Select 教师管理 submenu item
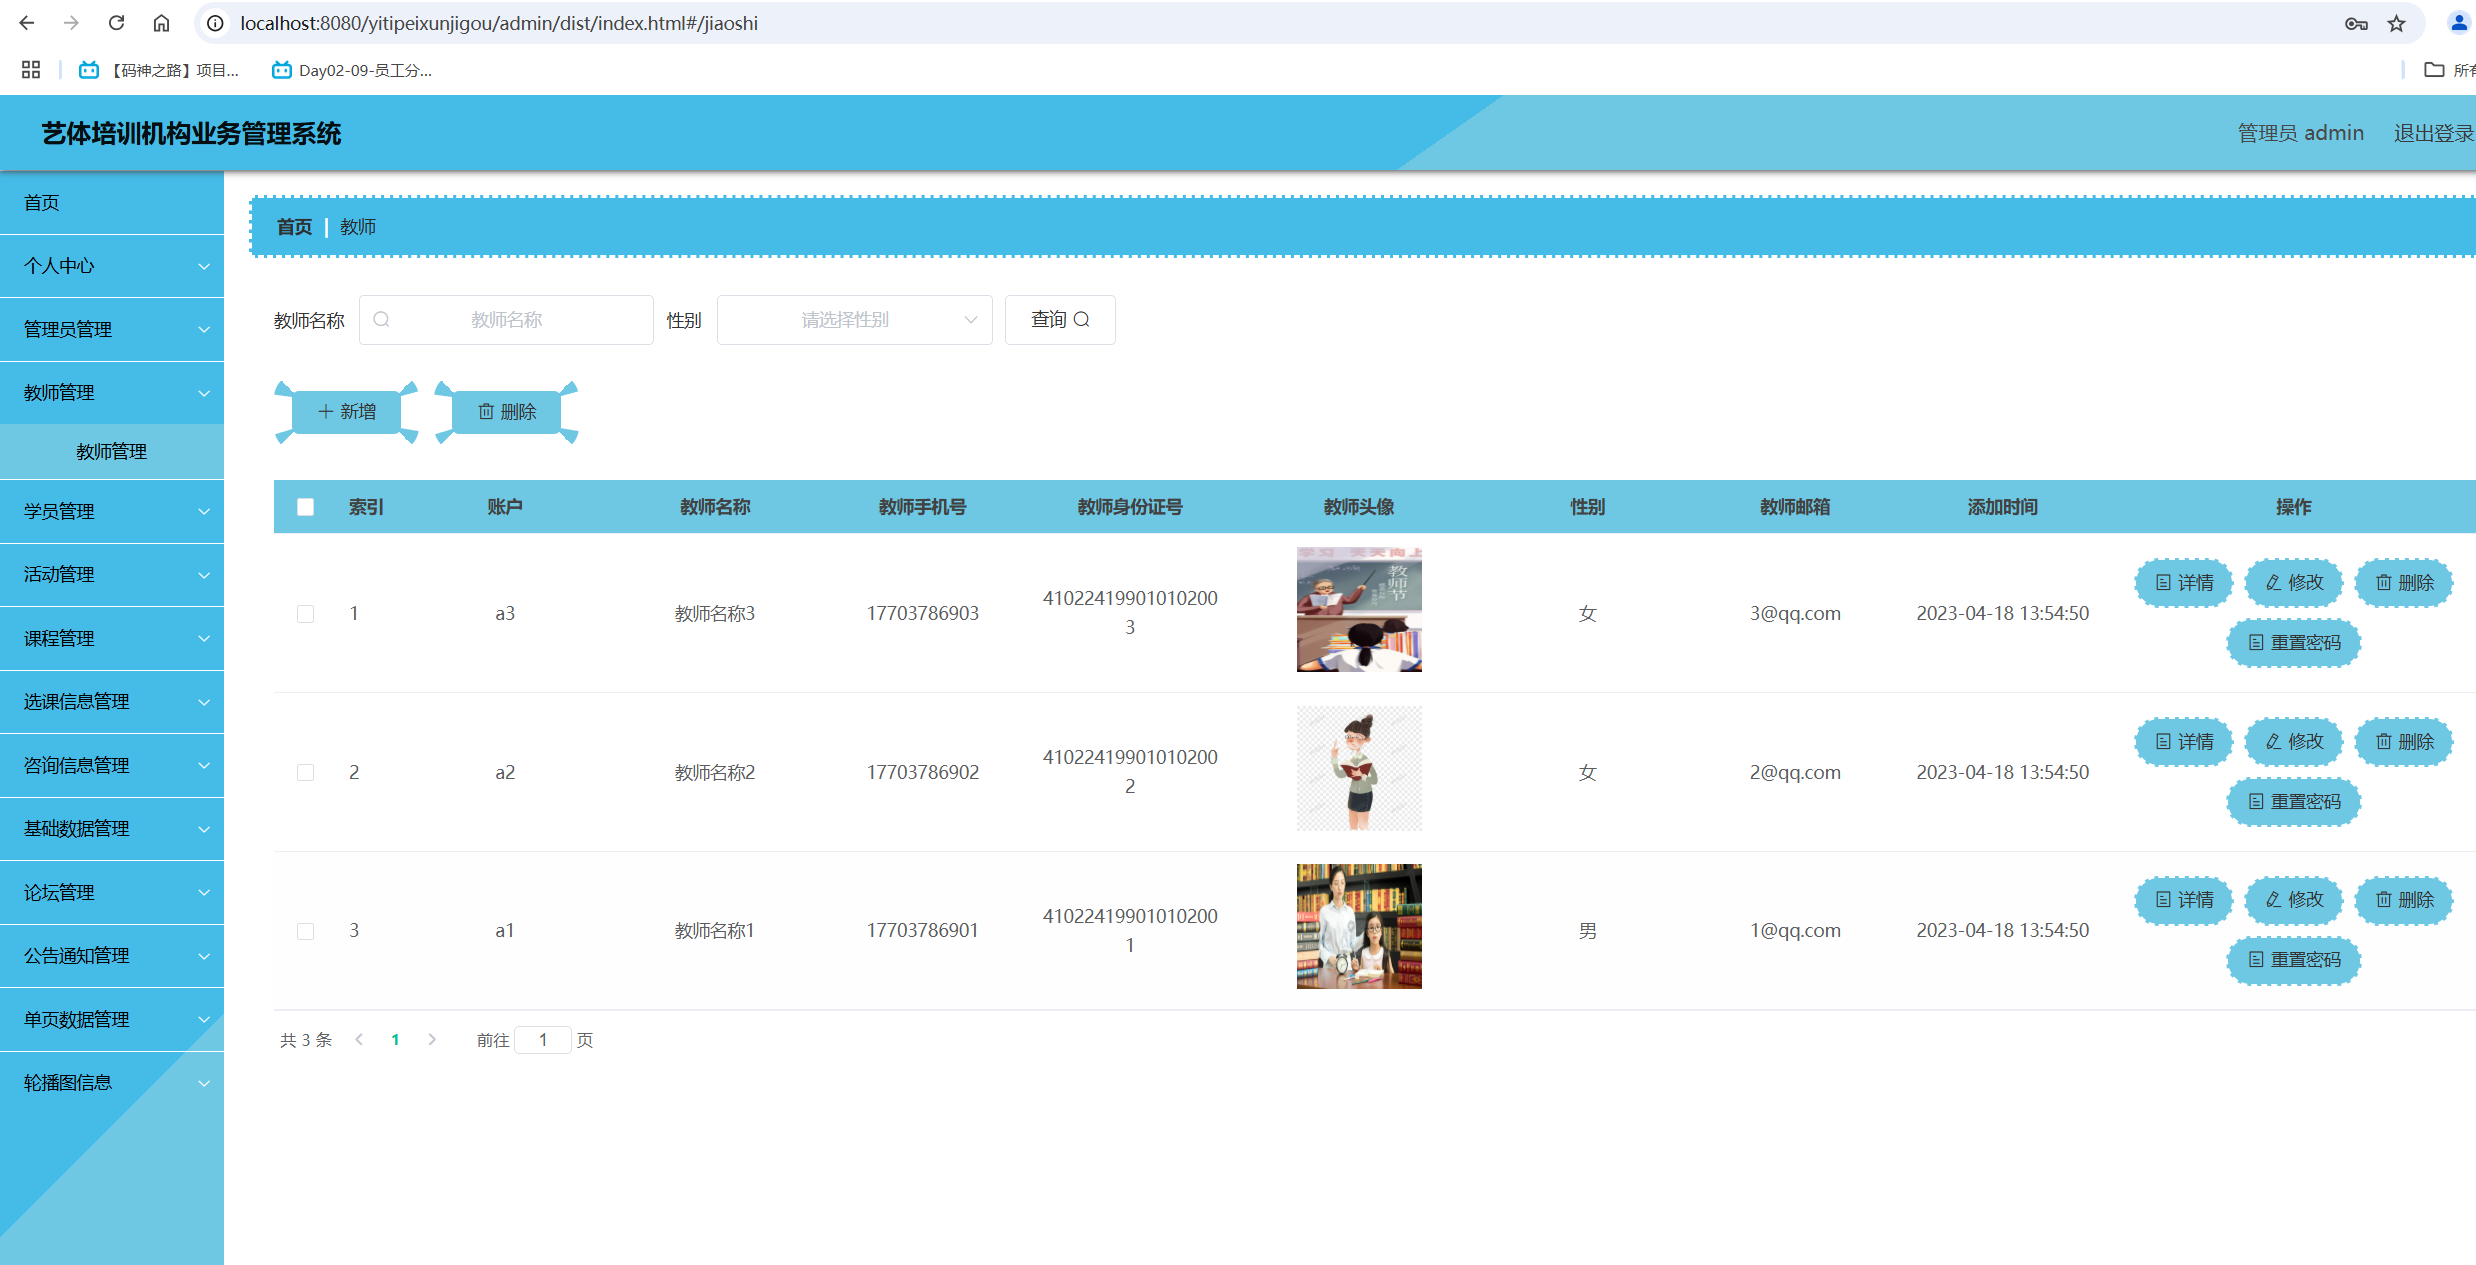2476x1265 pixels. click(112, 452)
